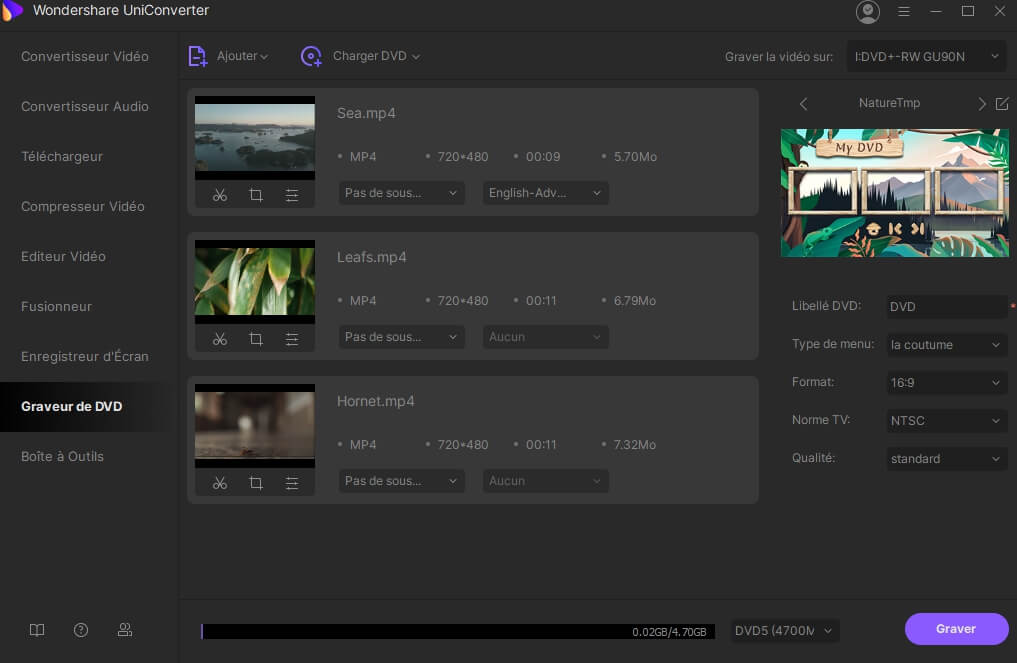Click the scissors trim icon under Sea.mp4
The height and width of the screenshot is (663, 1017).
pos(220,195)
